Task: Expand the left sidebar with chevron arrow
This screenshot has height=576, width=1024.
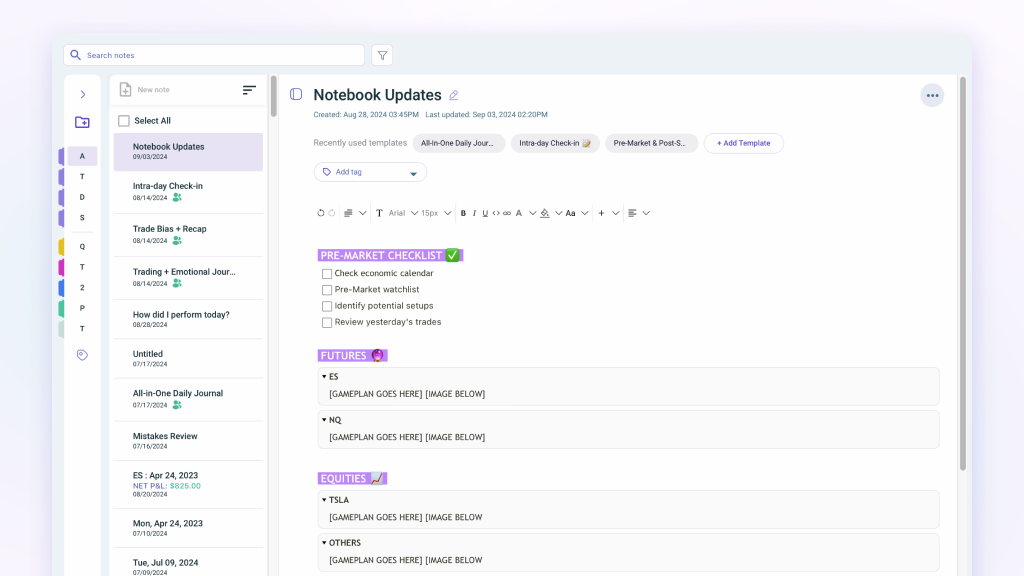Action: pos(82,94)
